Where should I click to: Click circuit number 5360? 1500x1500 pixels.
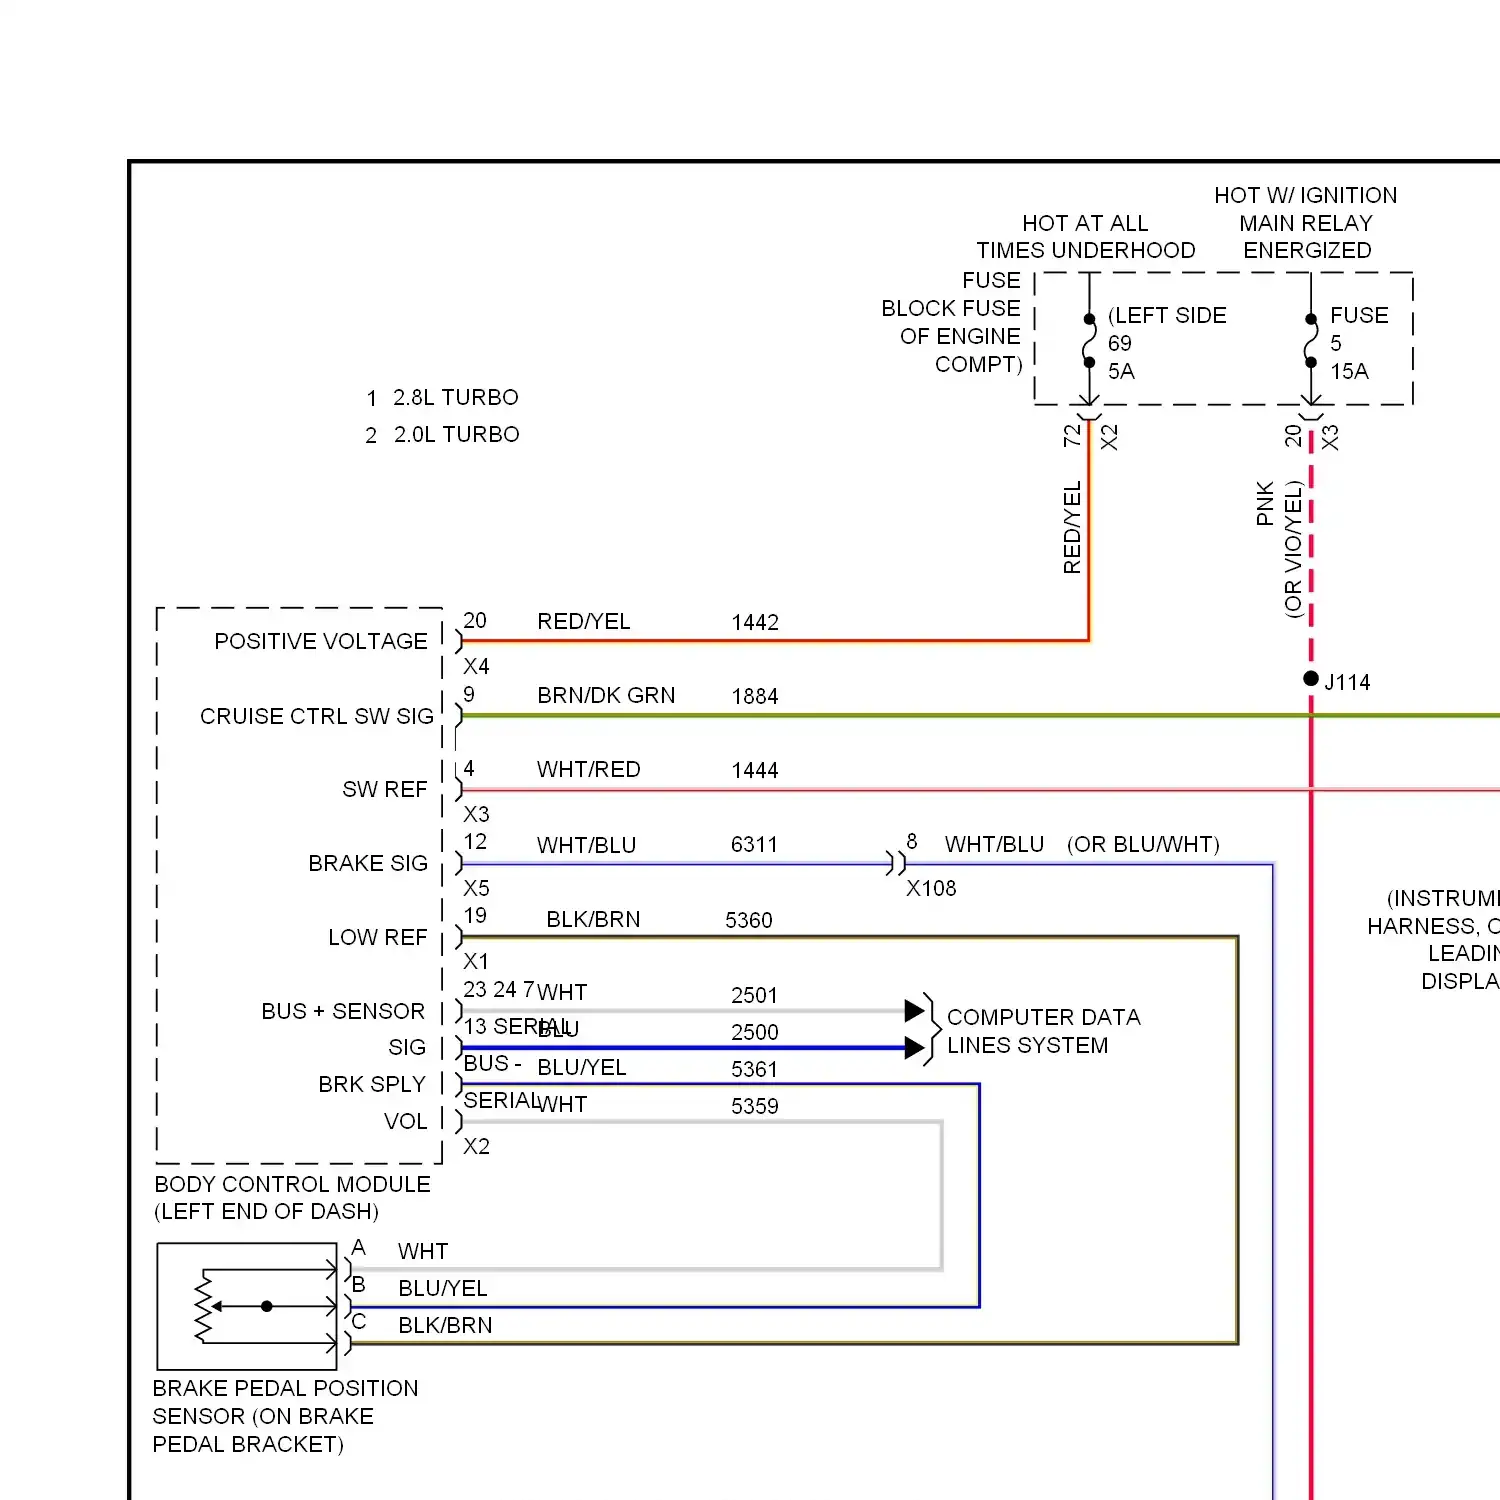(x=749, y=920)
